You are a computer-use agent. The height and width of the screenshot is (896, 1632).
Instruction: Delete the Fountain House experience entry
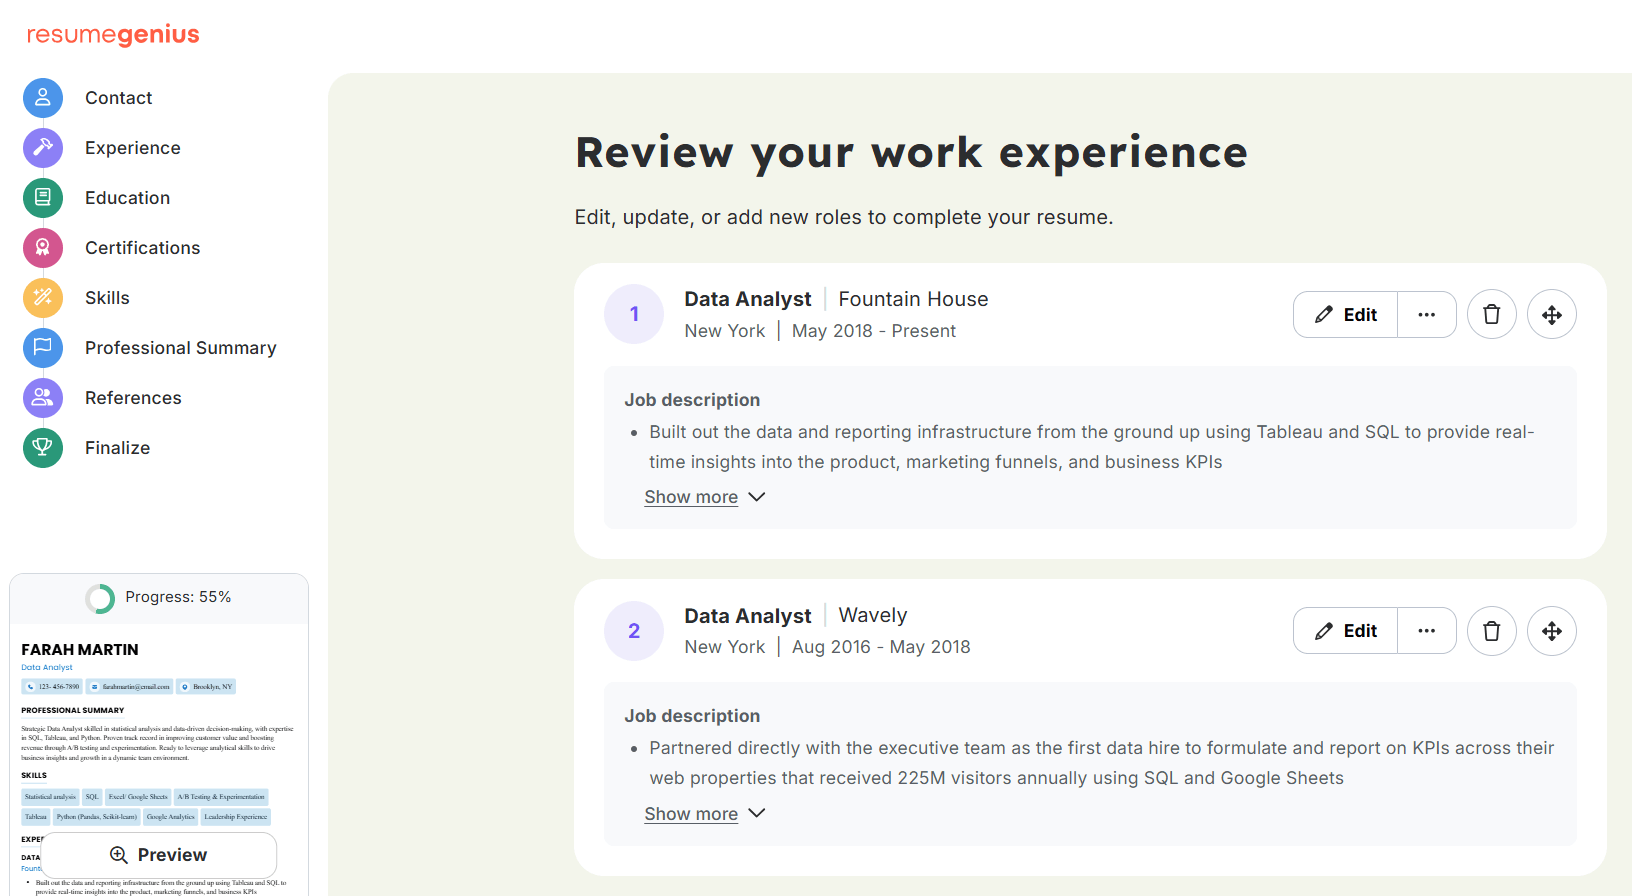1491,314
